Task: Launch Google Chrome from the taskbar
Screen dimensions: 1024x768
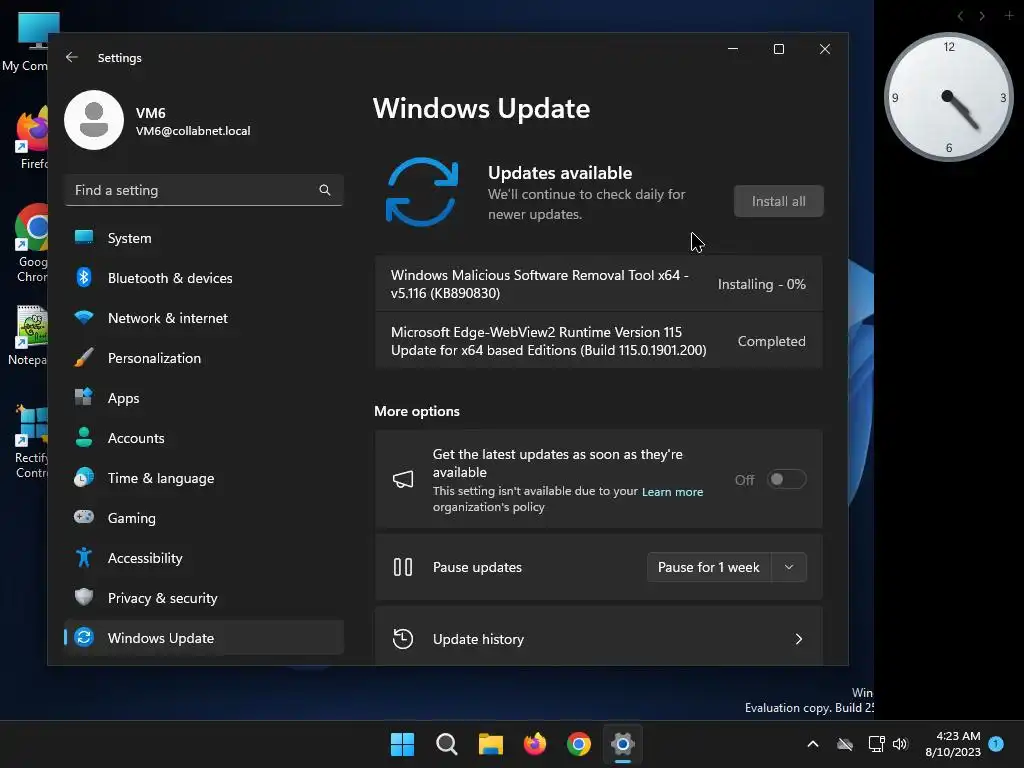Action: pos(579,744)
